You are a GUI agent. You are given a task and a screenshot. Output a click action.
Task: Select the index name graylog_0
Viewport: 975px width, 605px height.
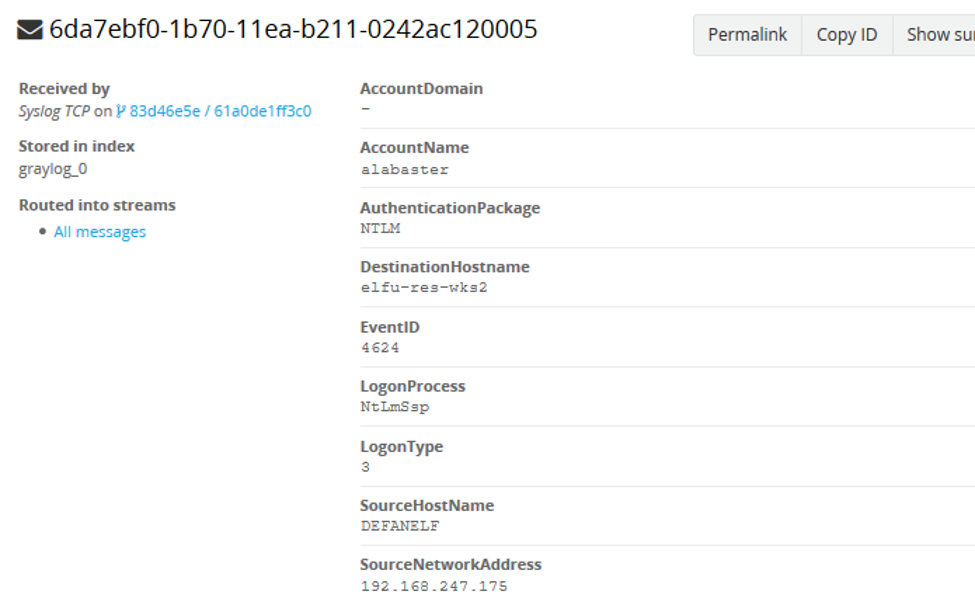[x=51, y=168]
